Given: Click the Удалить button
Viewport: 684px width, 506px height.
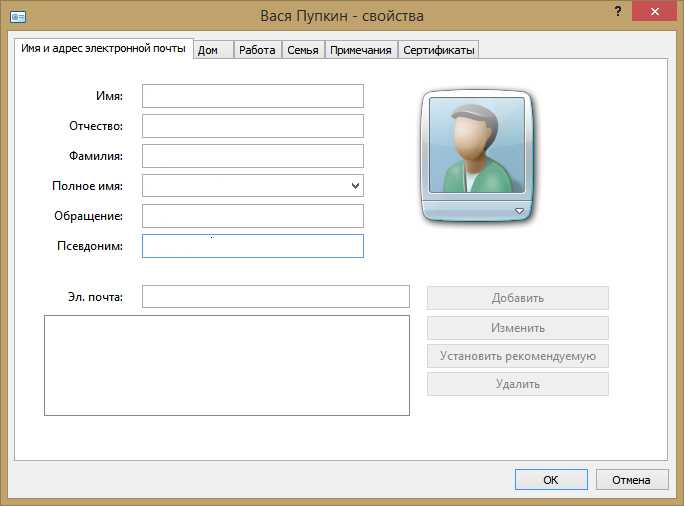Looking at the screenshot, I should tap(518, 384).
